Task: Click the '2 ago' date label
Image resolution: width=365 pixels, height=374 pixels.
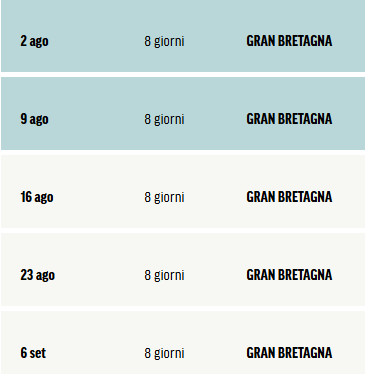Action: pyautogui.click(x=34, y=41)
